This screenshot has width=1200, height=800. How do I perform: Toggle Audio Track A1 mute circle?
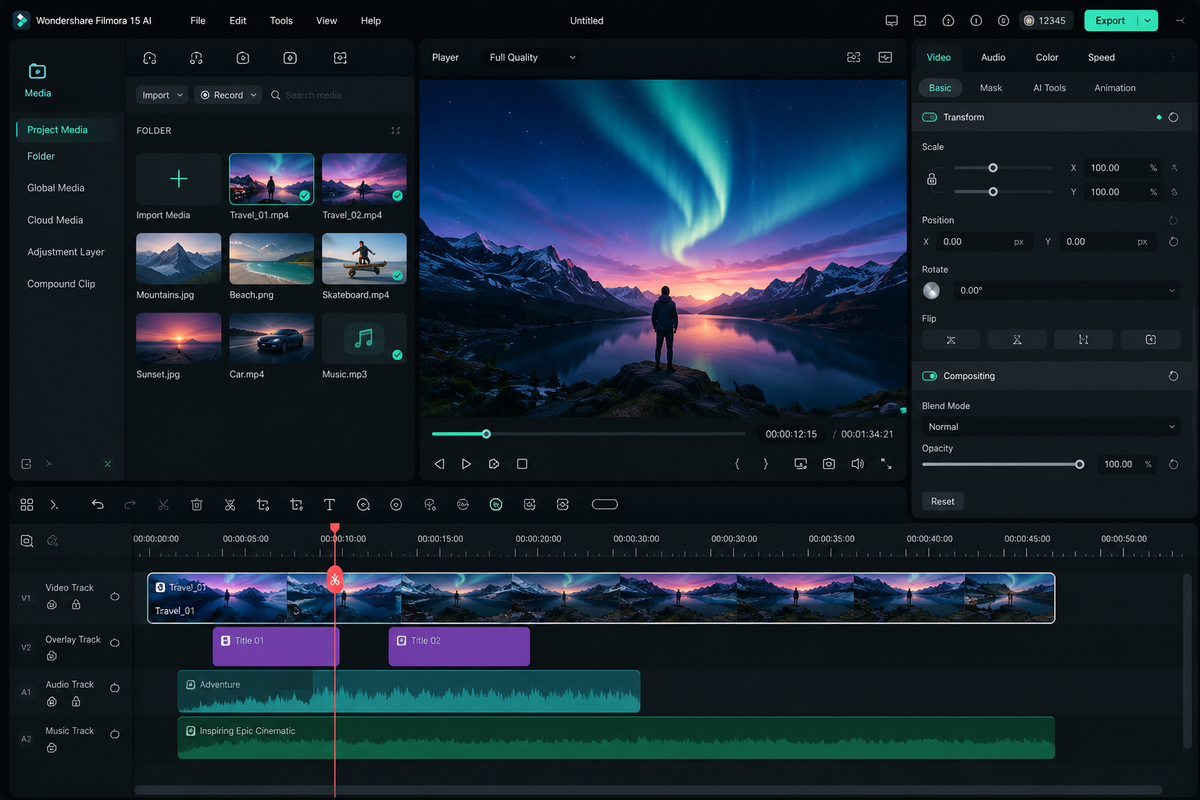[x=115, y=689]
